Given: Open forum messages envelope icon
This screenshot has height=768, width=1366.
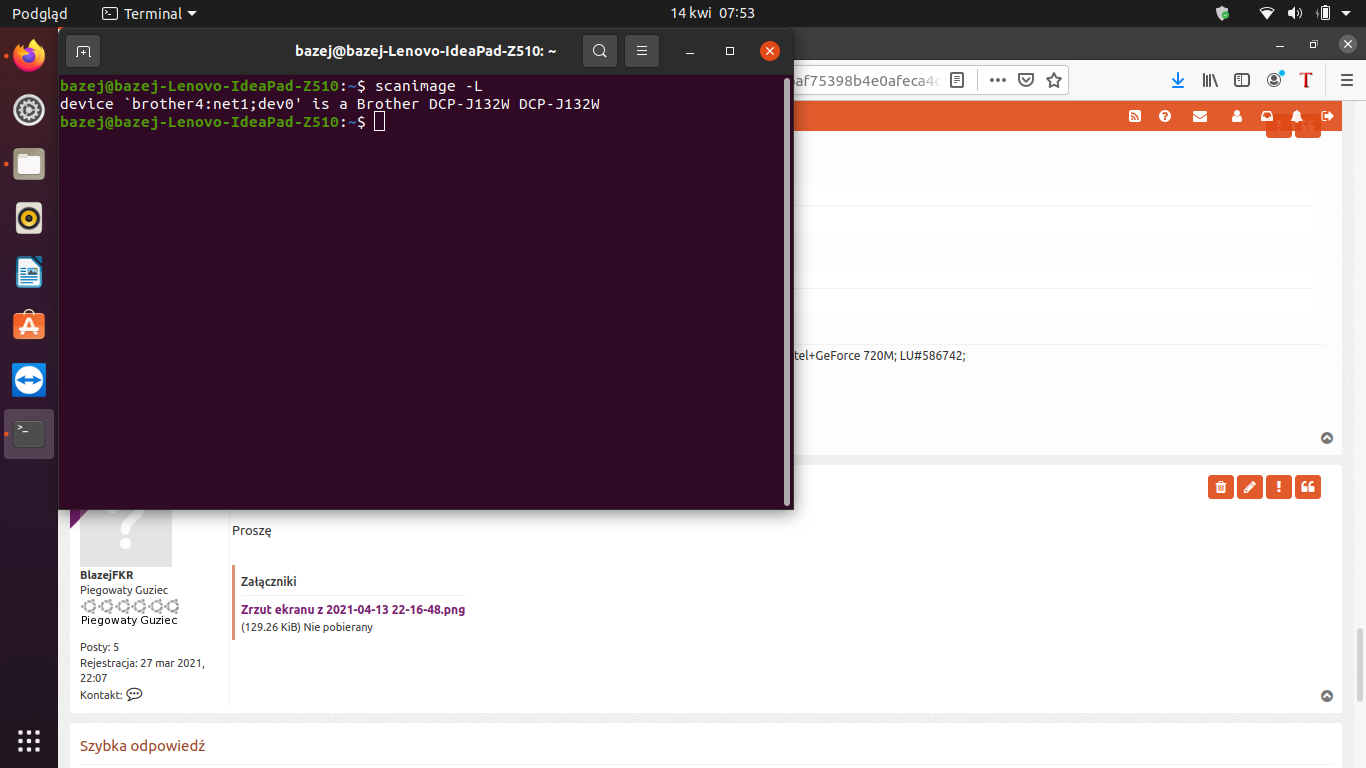Looking at the screenshot, I should [x=1200, y=116].
